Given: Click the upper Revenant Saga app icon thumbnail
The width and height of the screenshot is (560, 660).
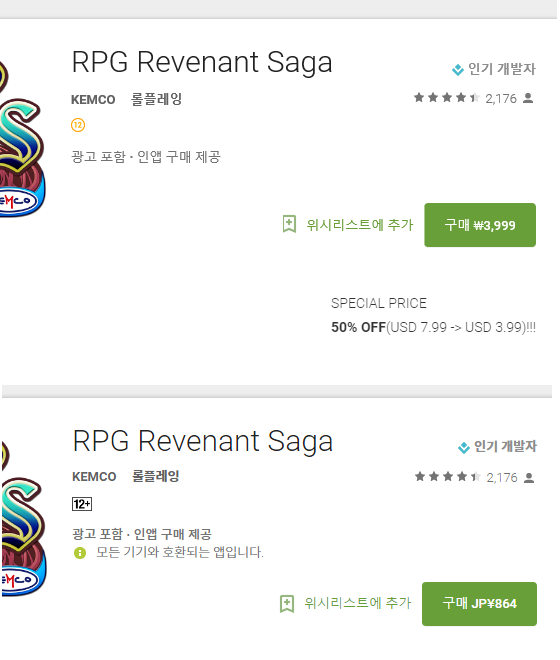Looking at the screenshot, I should pyautogui.click(x=22, y=139).
